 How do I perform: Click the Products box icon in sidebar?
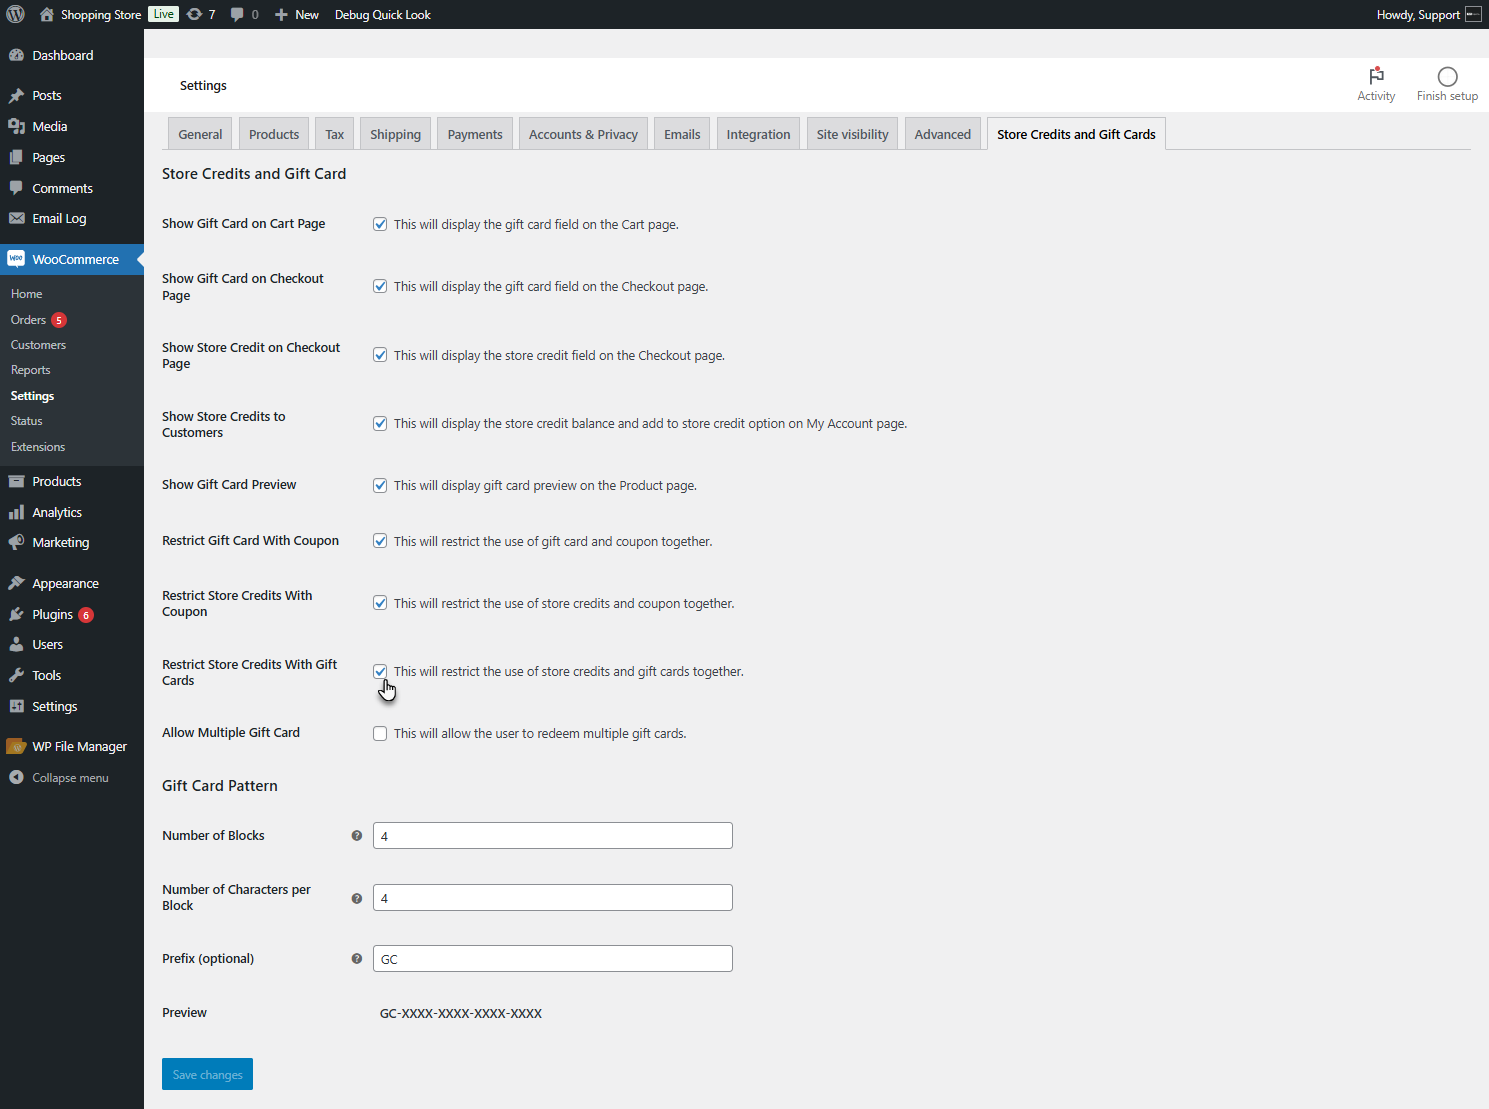tap(16, 481)
